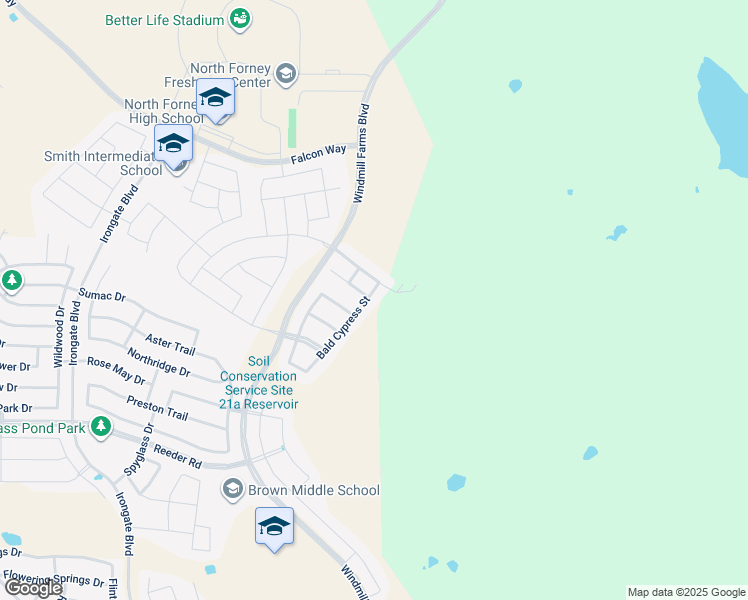Select the Reeder Rd street label
Viewport: 748px width, 600px height.
[177, 456]
